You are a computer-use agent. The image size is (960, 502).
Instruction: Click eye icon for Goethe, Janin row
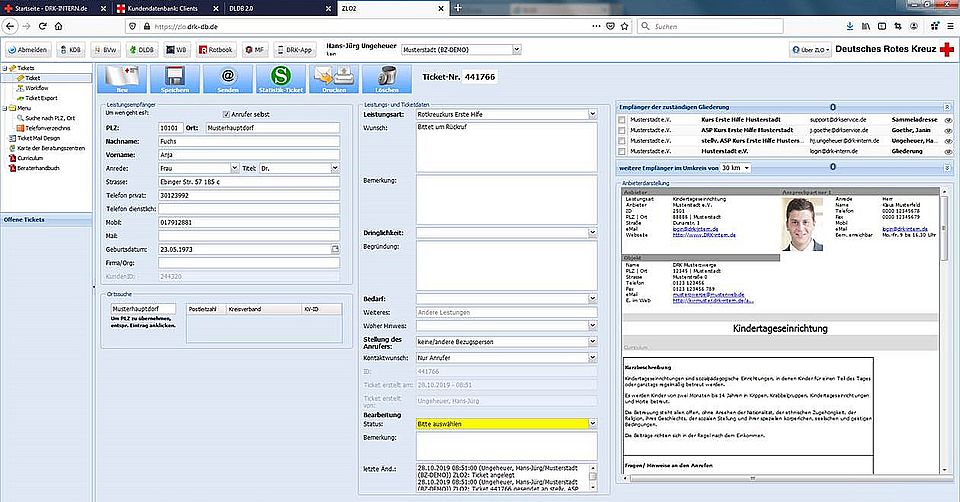click(x=947, y=131)
